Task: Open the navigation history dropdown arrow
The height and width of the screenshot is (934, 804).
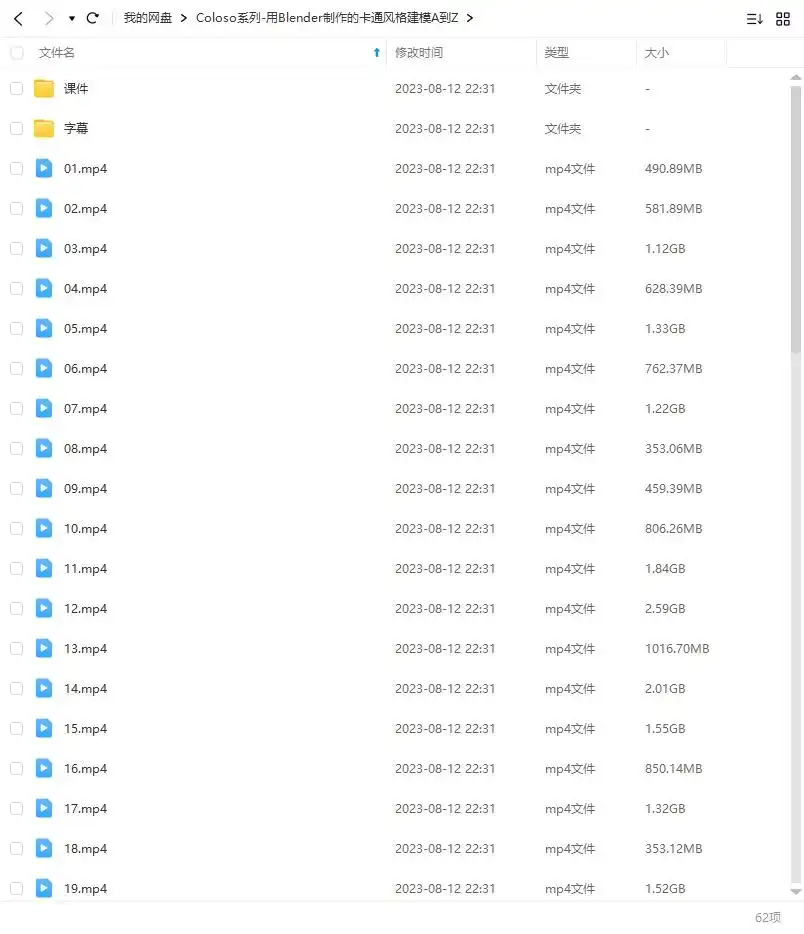Action: pyautogui.click(x=71, y=19)
